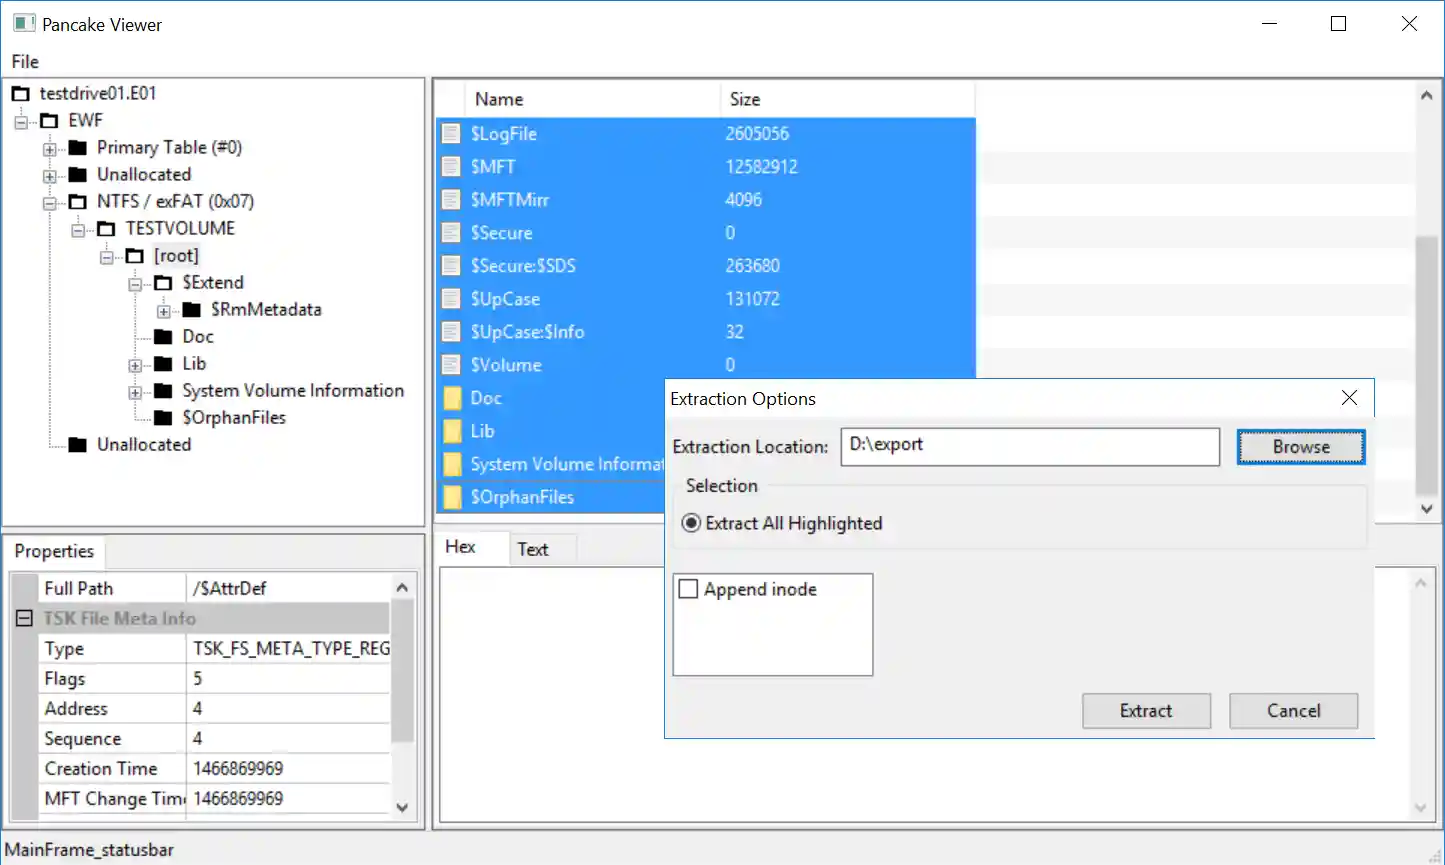Open the File menu
The height and width of the screenshot is (865, 1445).
(25, 62)
